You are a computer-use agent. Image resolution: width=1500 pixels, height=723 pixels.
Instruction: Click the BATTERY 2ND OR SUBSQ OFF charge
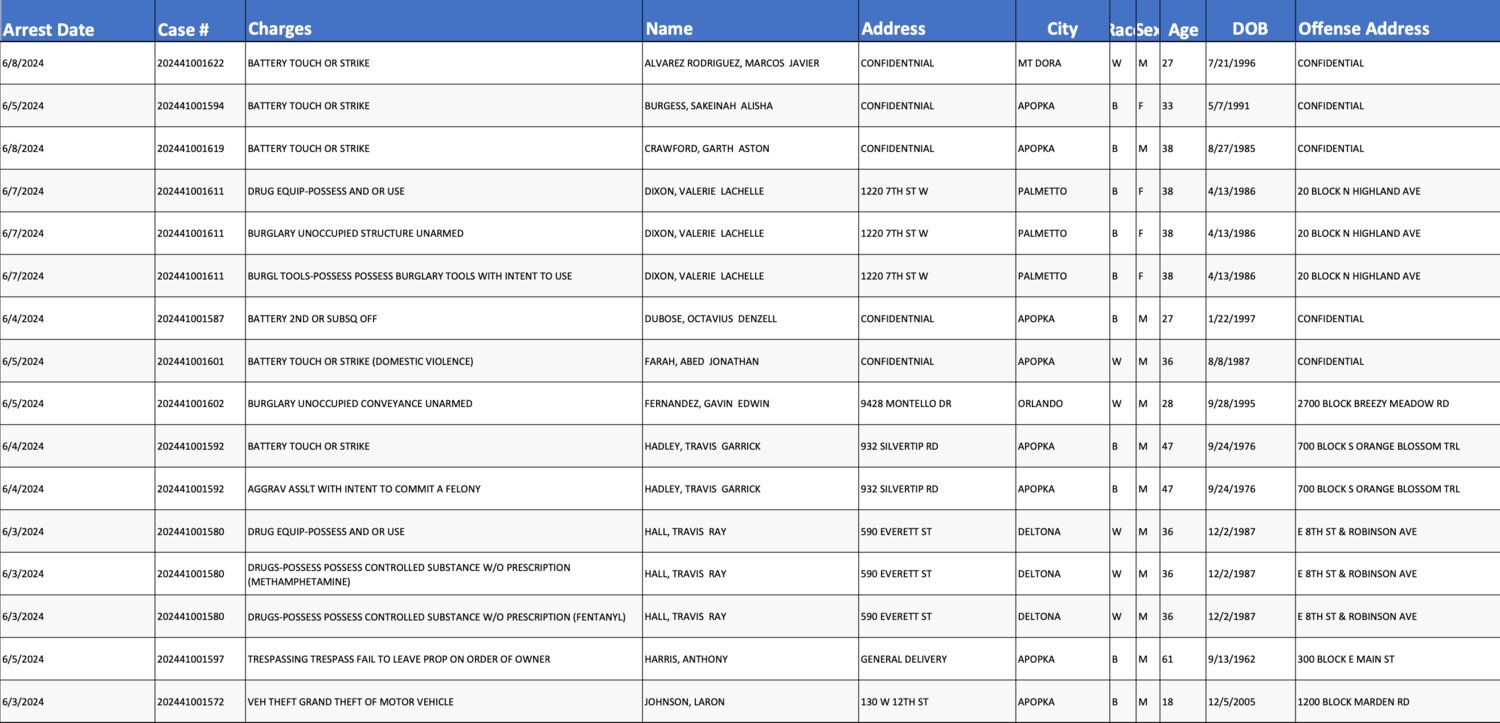[x=312, y=319]
